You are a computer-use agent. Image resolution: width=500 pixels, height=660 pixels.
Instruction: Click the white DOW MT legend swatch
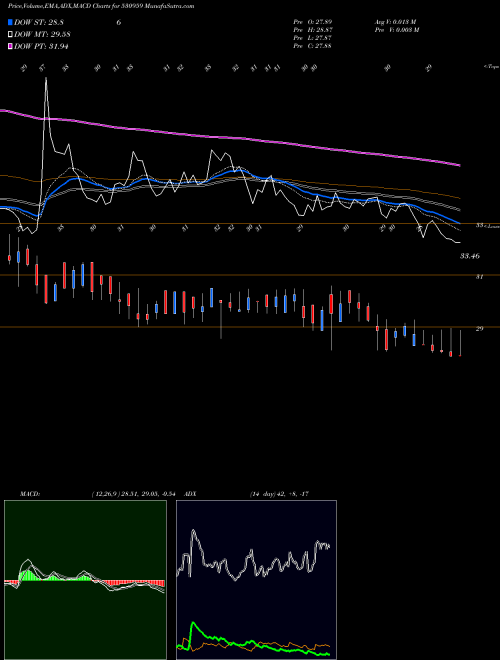click(x=11, y=35)
